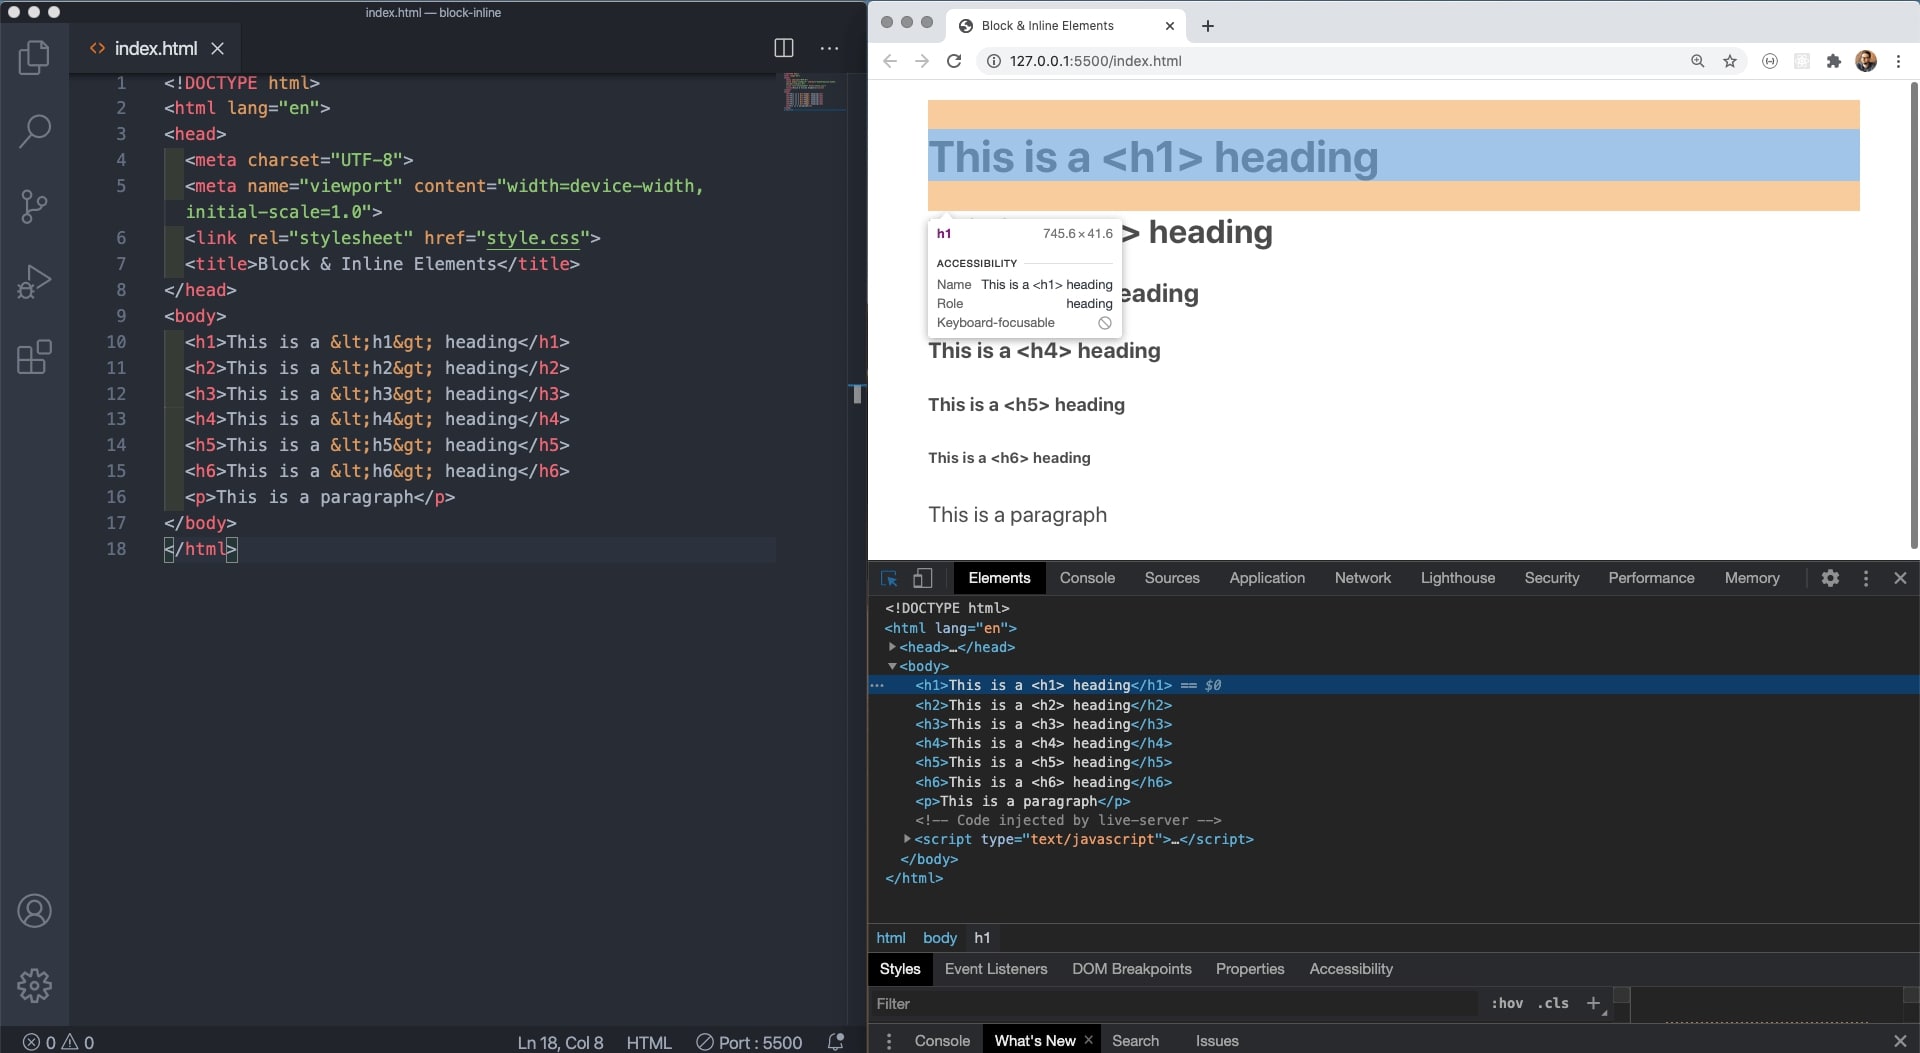Toggle the .cls element classes panel
Screen dimensions: 1920x1053
point(1553,1003)
